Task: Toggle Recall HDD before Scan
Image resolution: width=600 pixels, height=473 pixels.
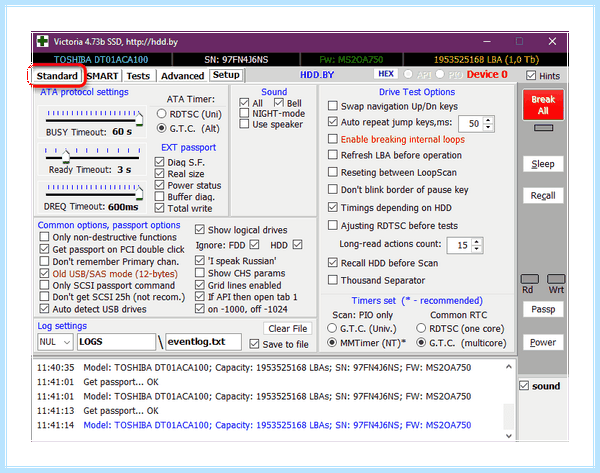Action: [333, 263]
